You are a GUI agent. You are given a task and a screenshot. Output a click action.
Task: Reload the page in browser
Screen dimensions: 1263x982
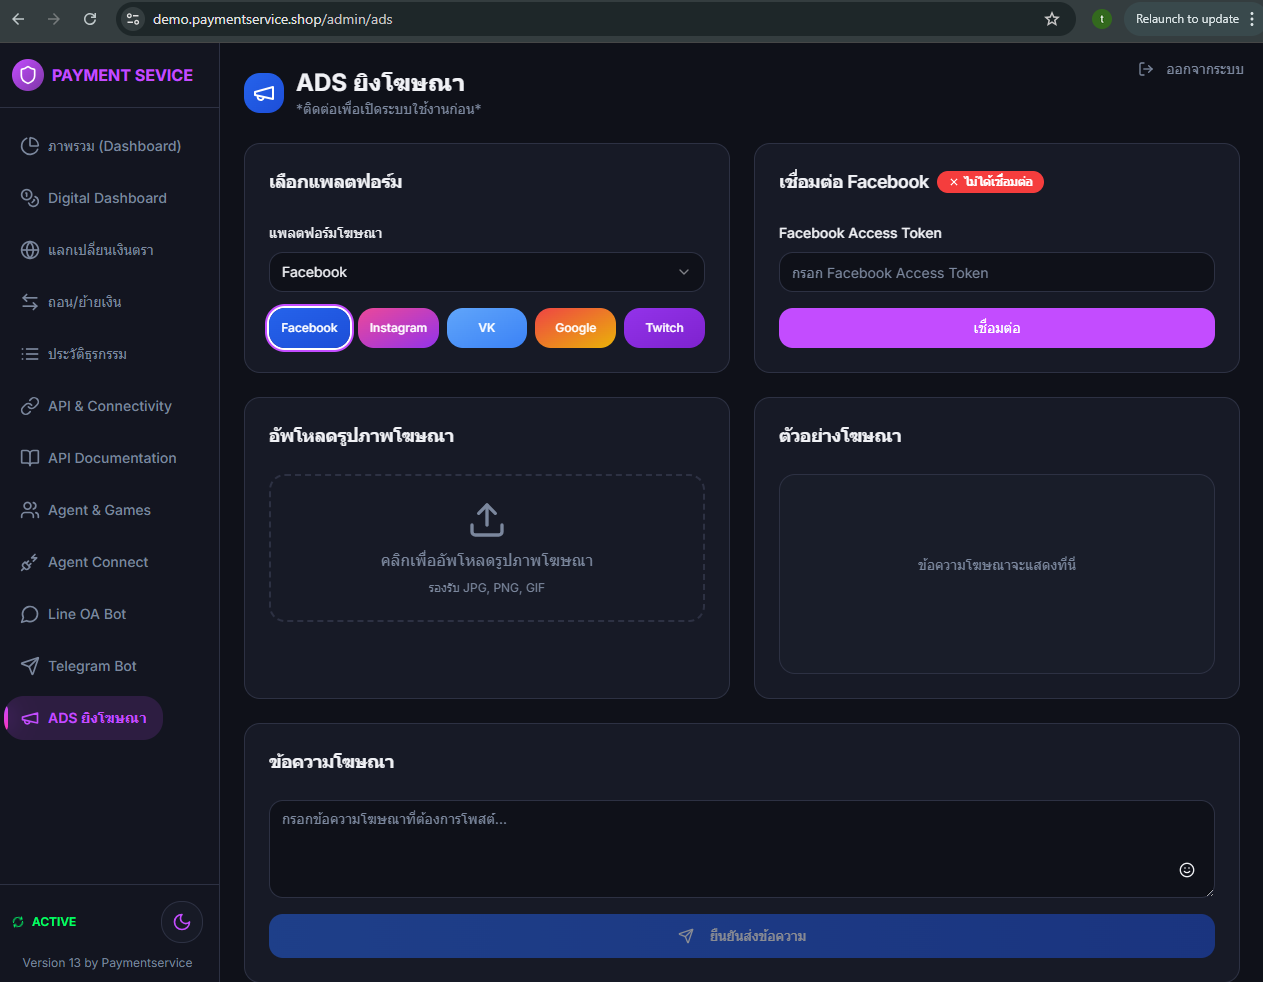(x=90, y=19)
